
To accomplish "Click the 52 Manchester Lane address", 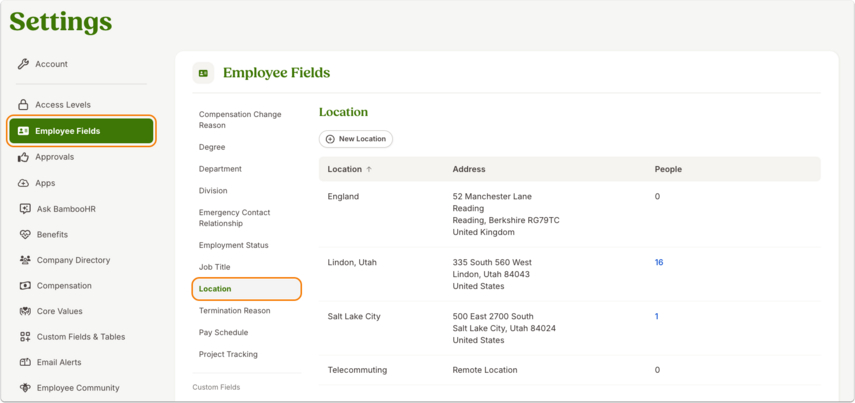I will tap(492, 196).
